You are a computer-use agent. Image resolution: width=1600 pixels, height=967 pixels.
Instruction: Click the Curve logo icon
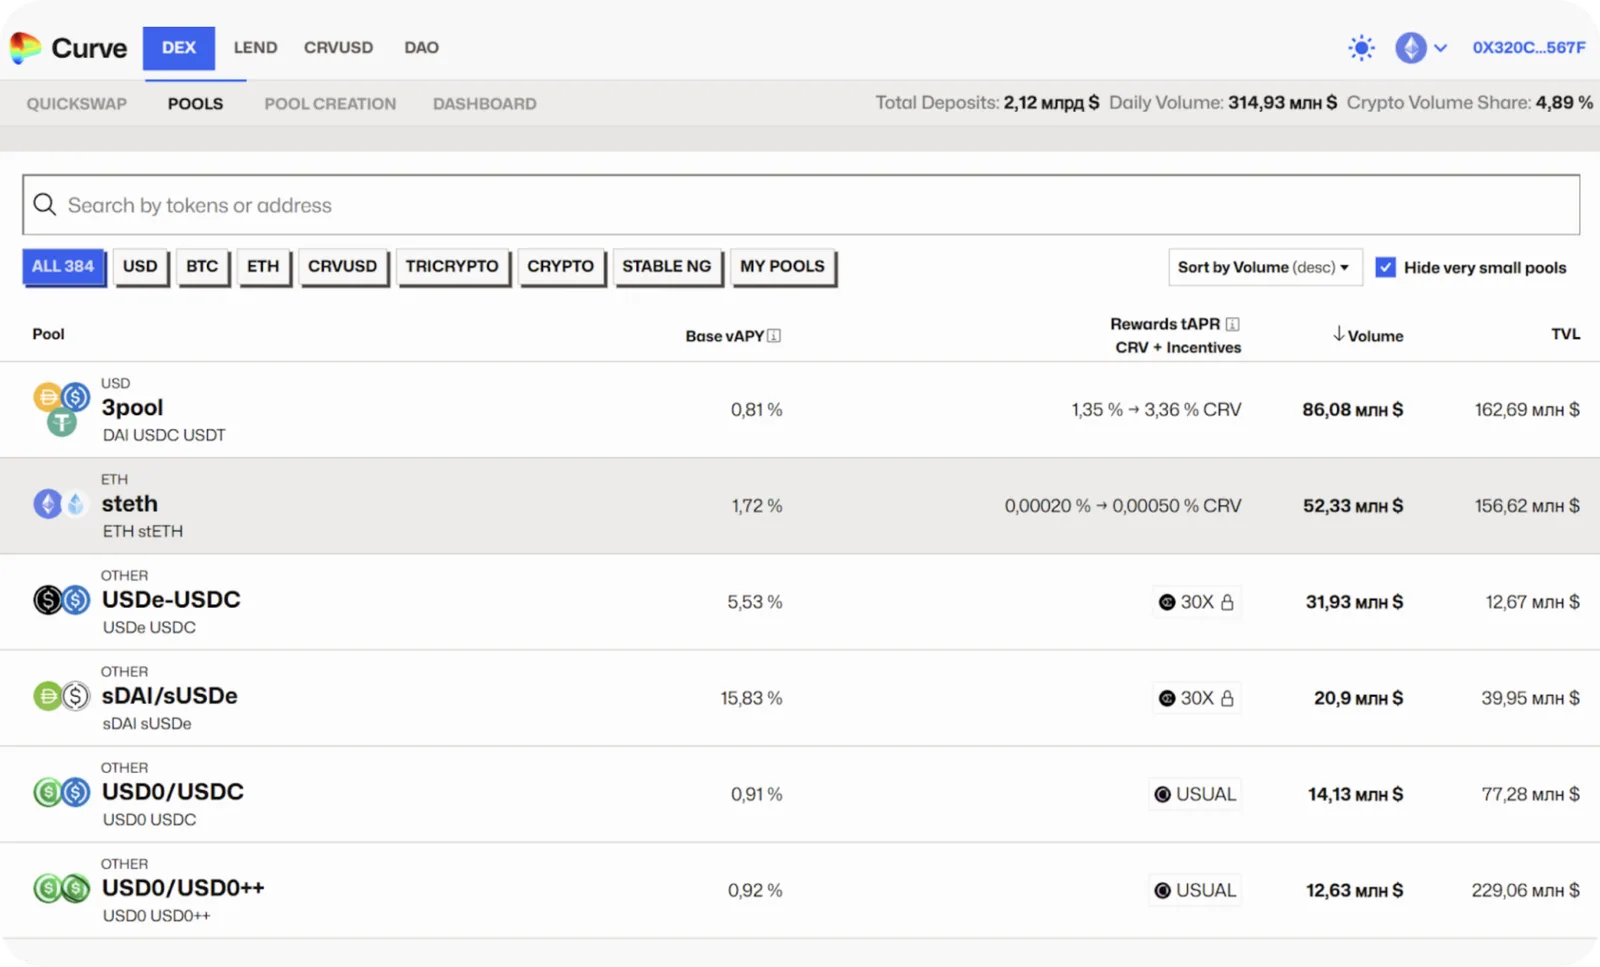click(x=25, y=47)
